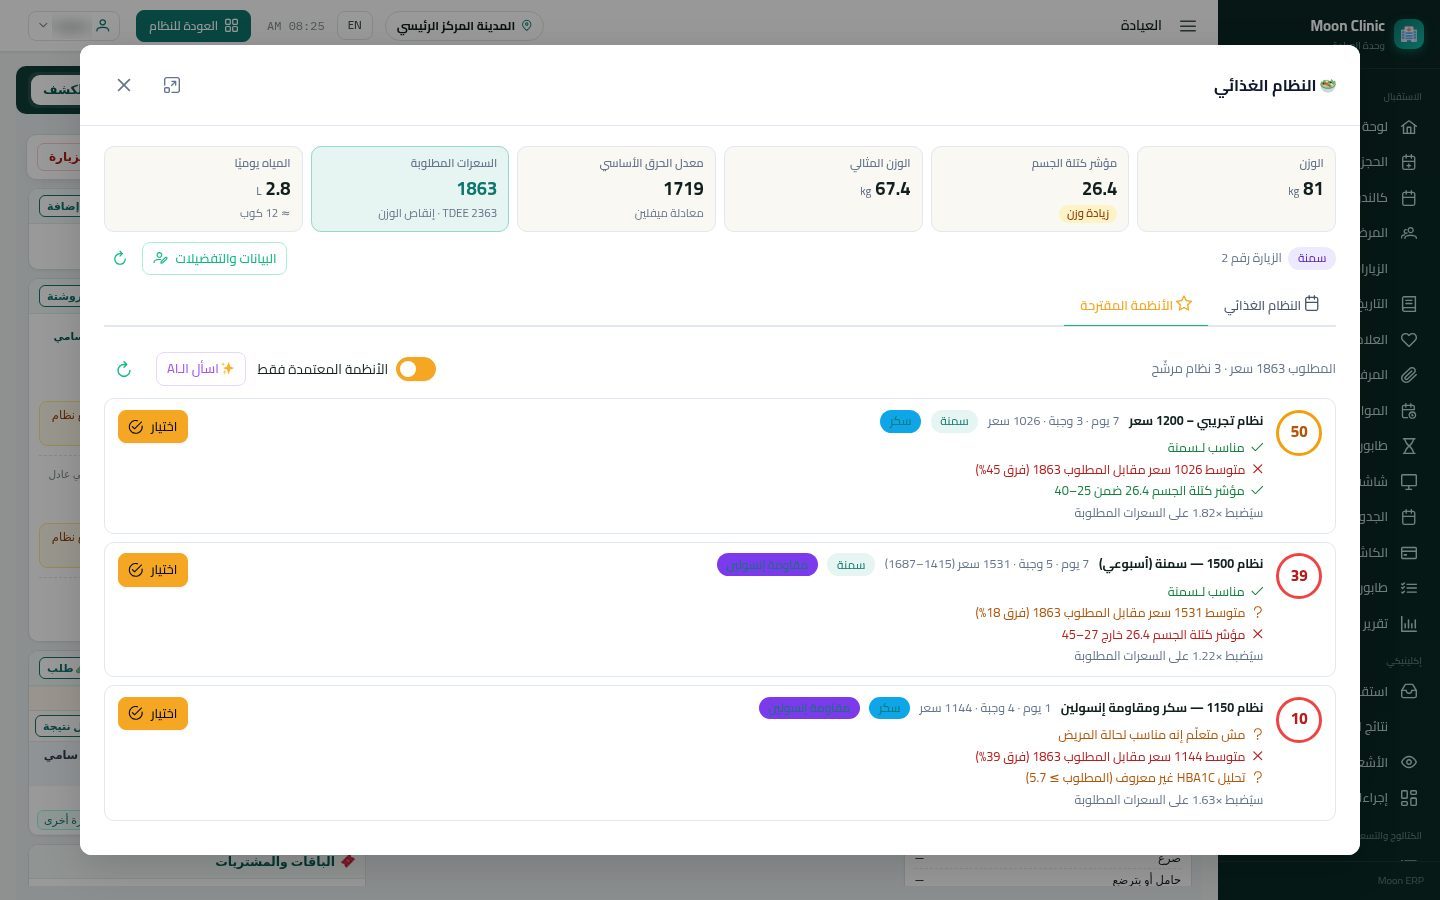Screen dimensions: 1440x900
Task: Click the سكر tag on نظام 1150
Action: click(889, 708)
